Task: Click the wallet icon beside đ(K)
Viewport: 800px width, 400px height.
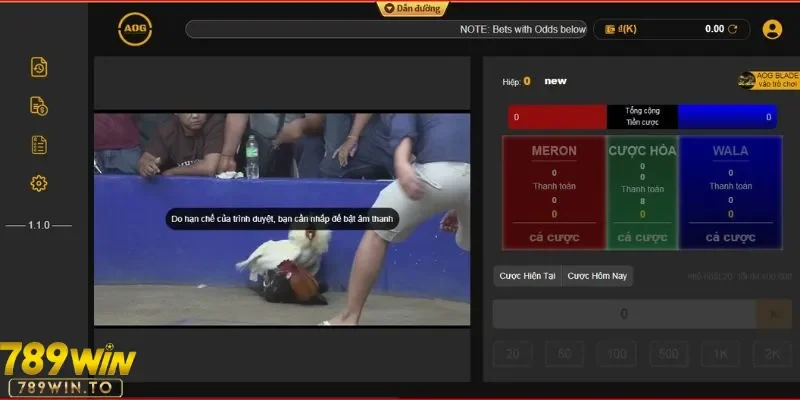Action: (609, 29)
